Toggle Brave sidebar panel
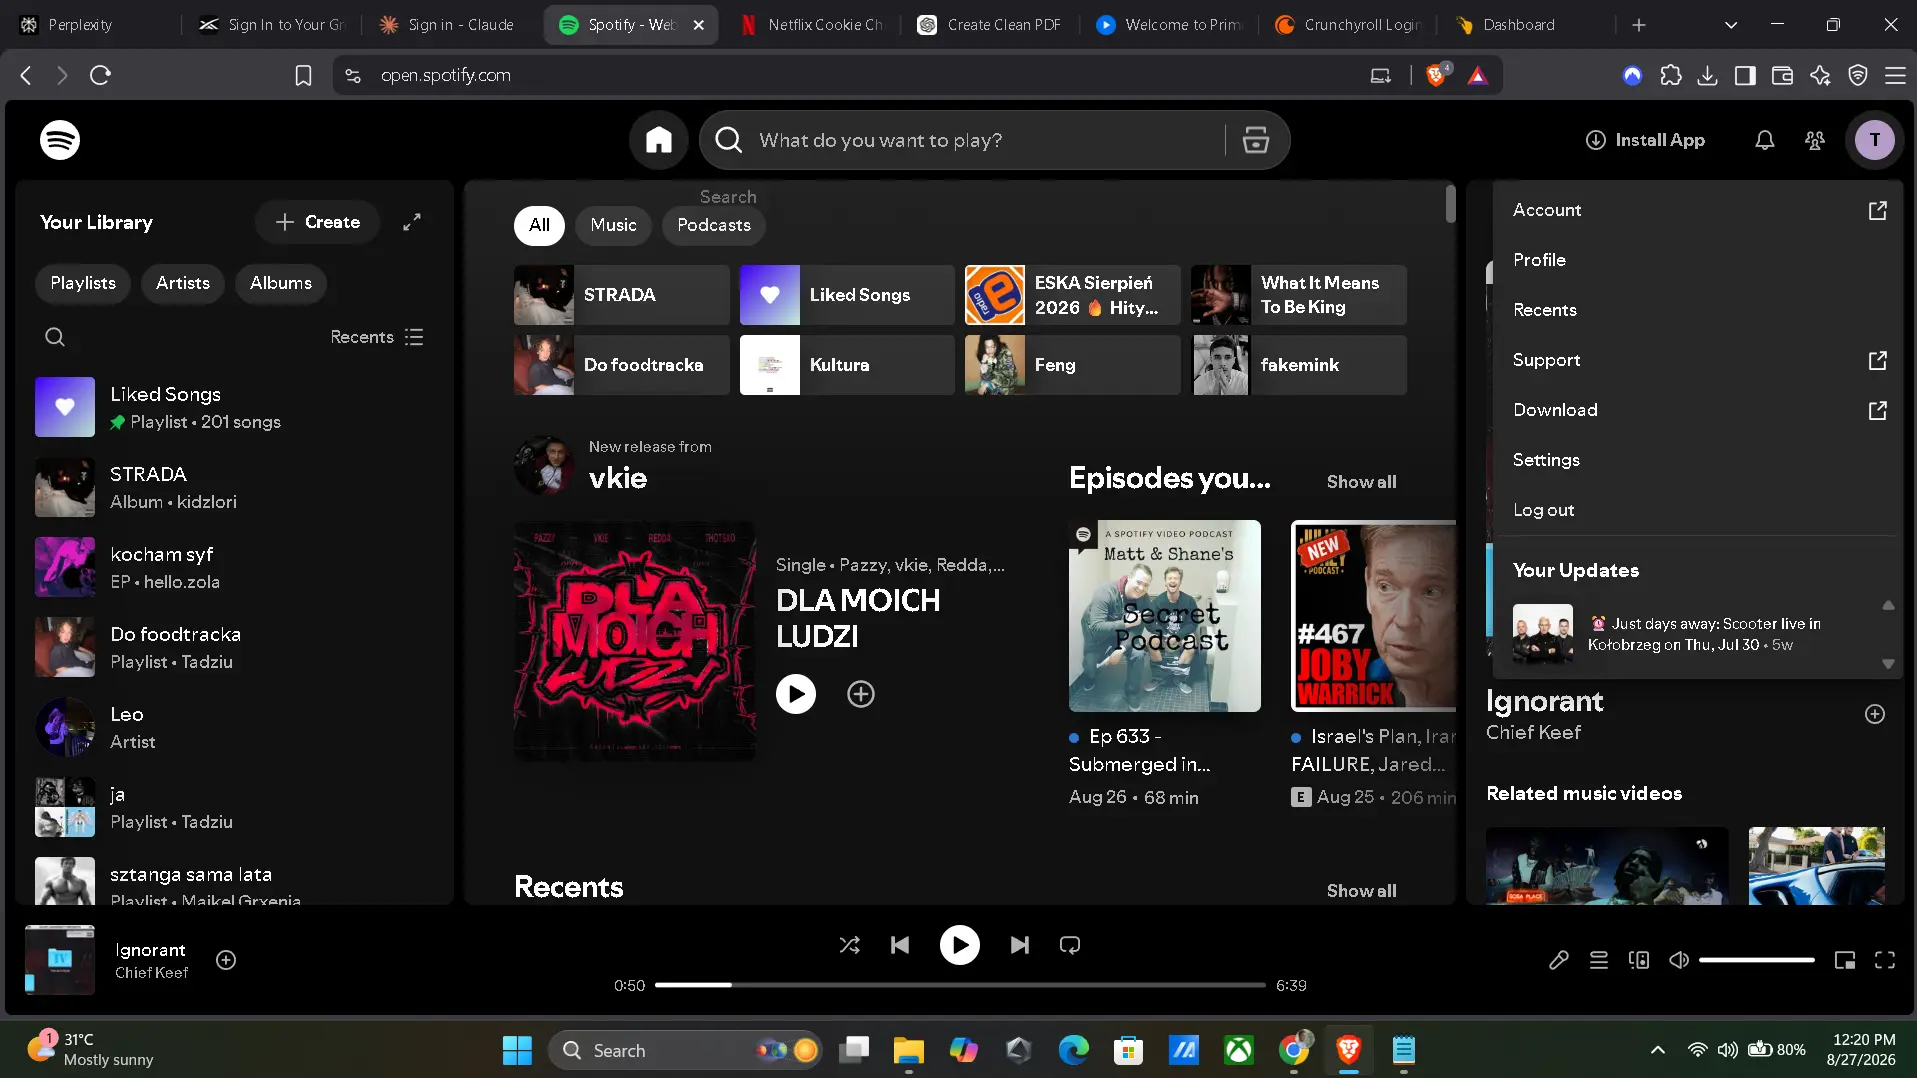 1745,75
